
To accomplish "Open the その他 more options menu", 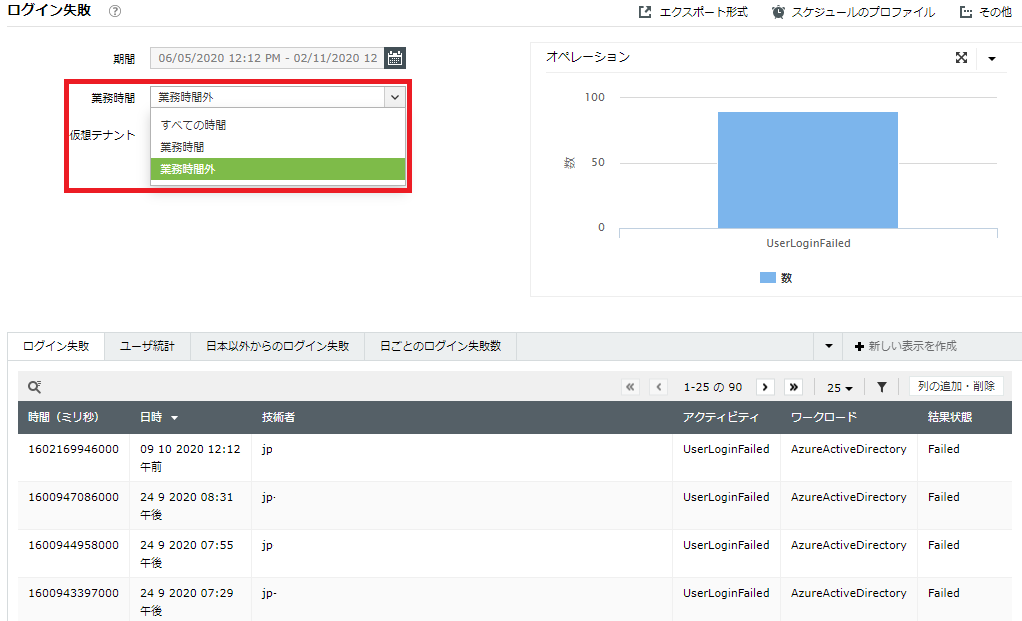I will 986,12.
